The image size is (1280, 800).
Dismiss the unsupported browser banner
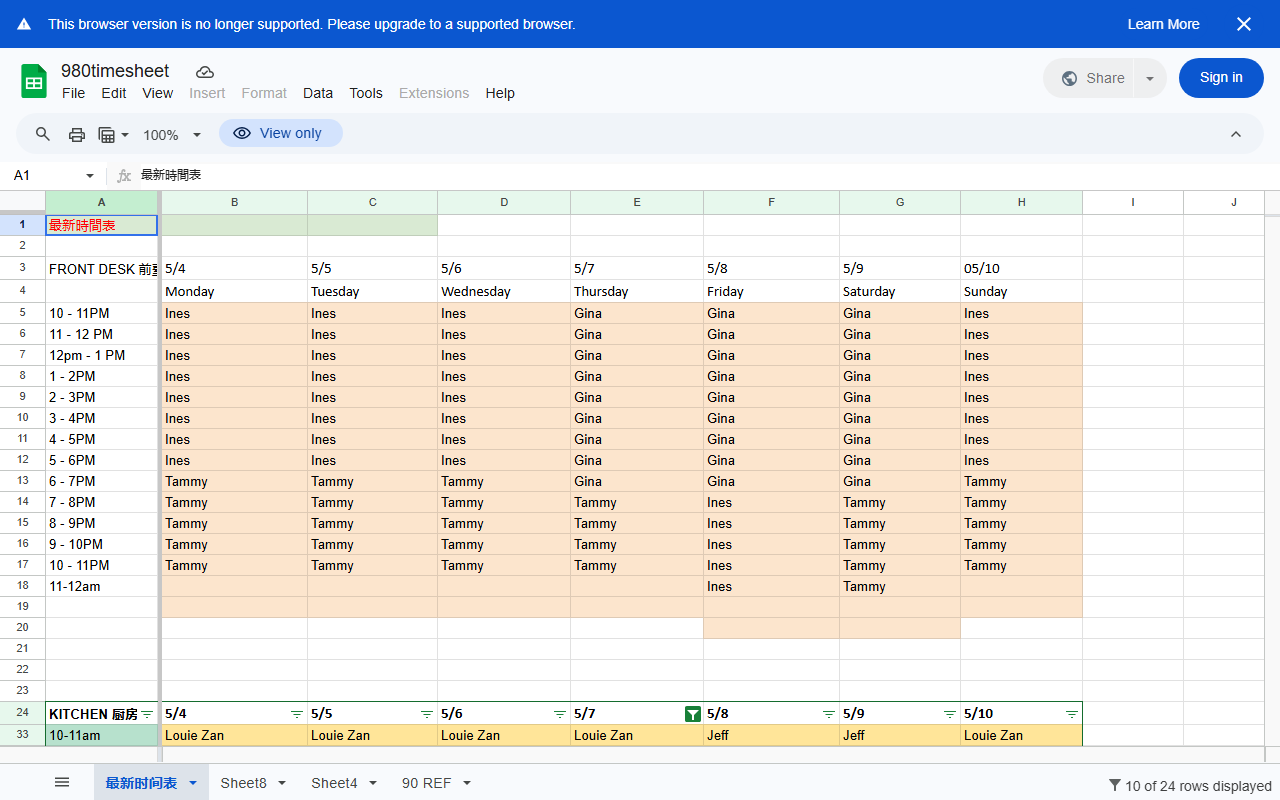(1244, 24)
